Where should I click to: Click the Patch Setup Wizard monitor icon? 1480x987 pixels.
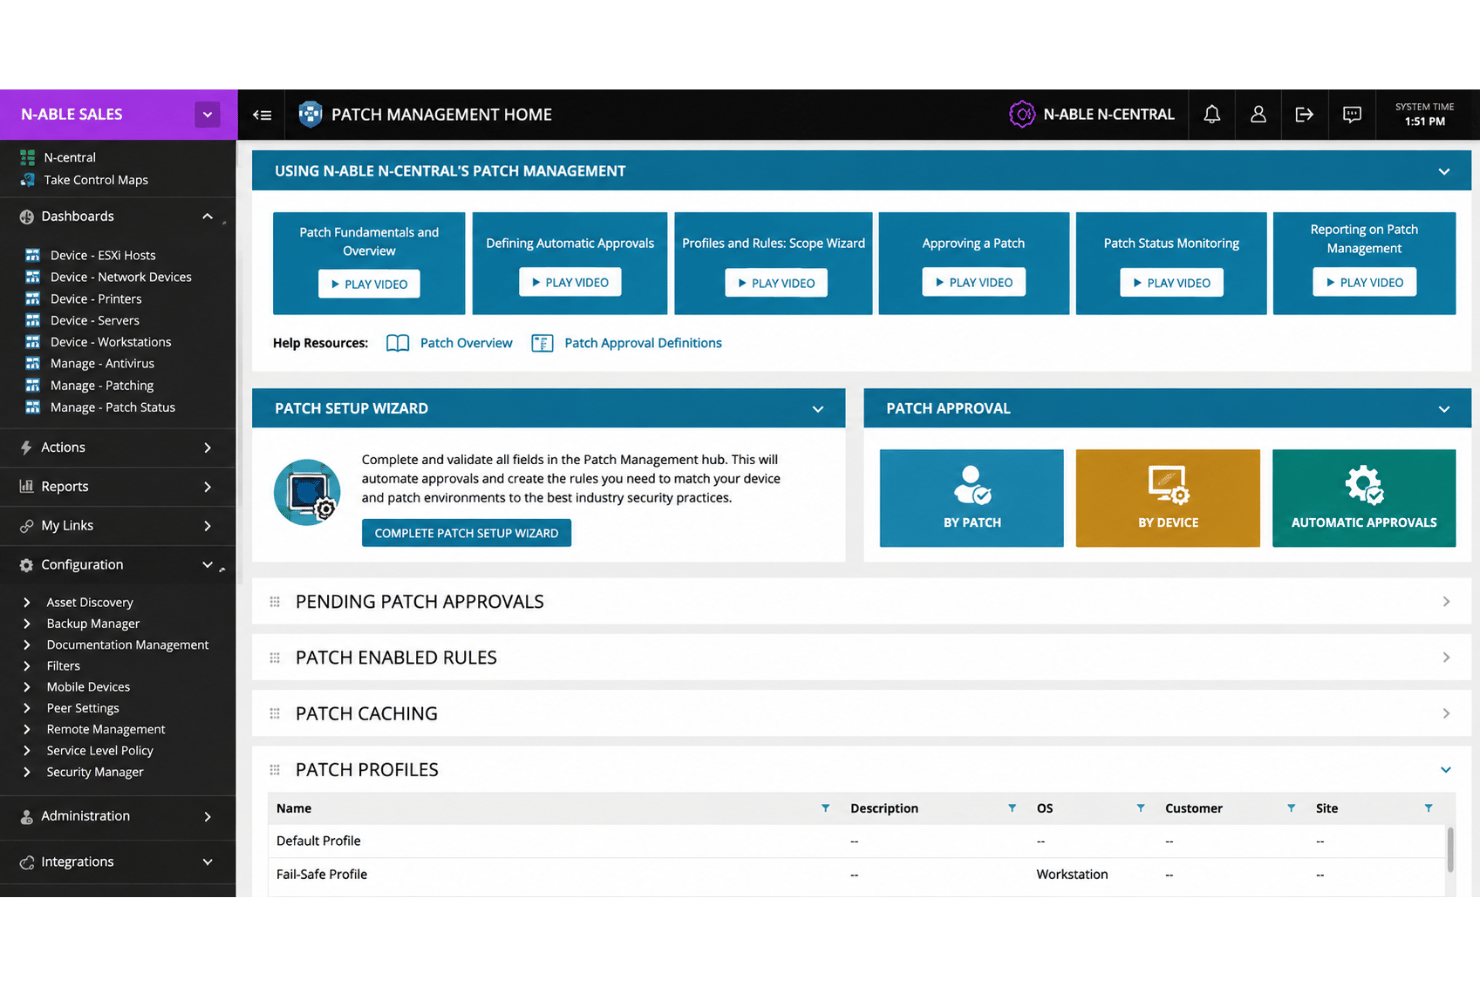[x=307, y=492]
